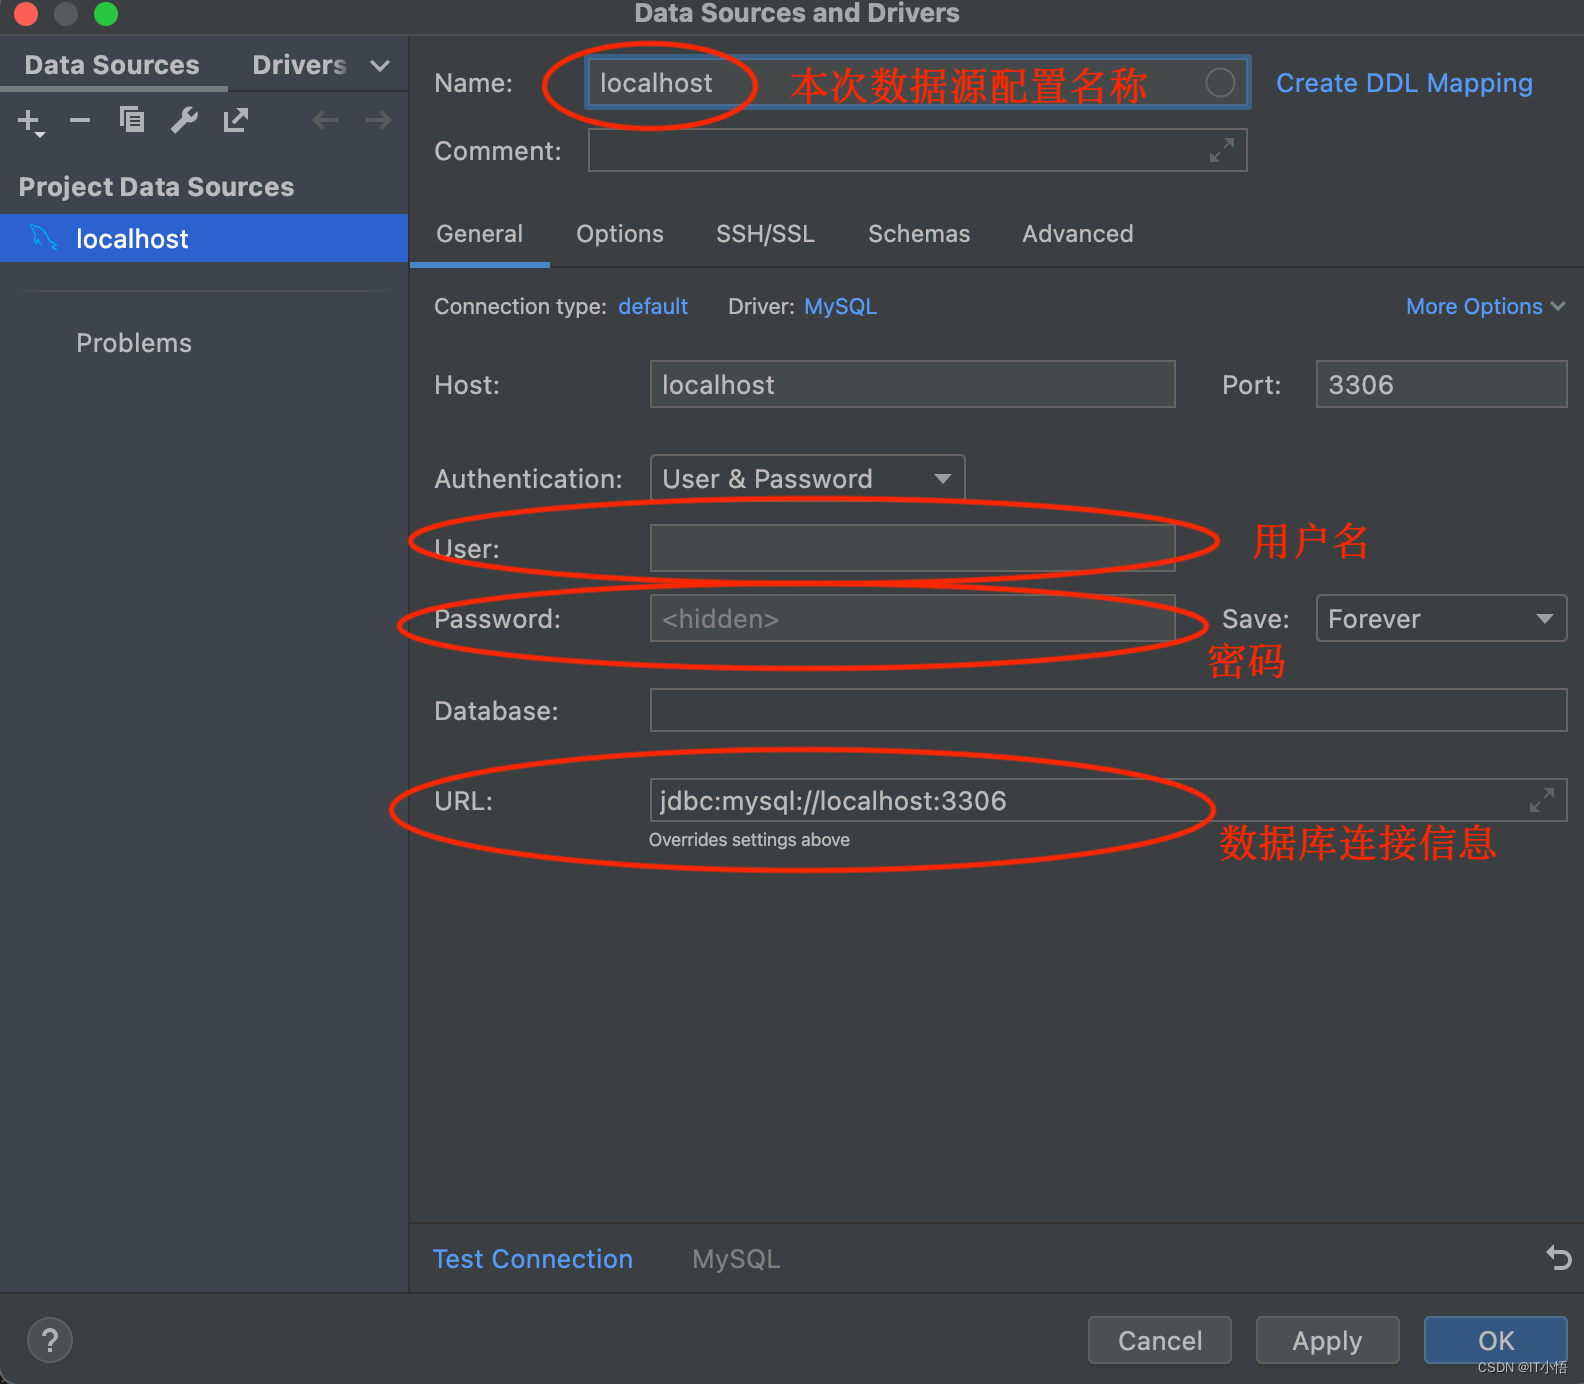Navigate forward with right arrow
The height and width of the screenshot is (1384, 1584).
tap(378, 120)
